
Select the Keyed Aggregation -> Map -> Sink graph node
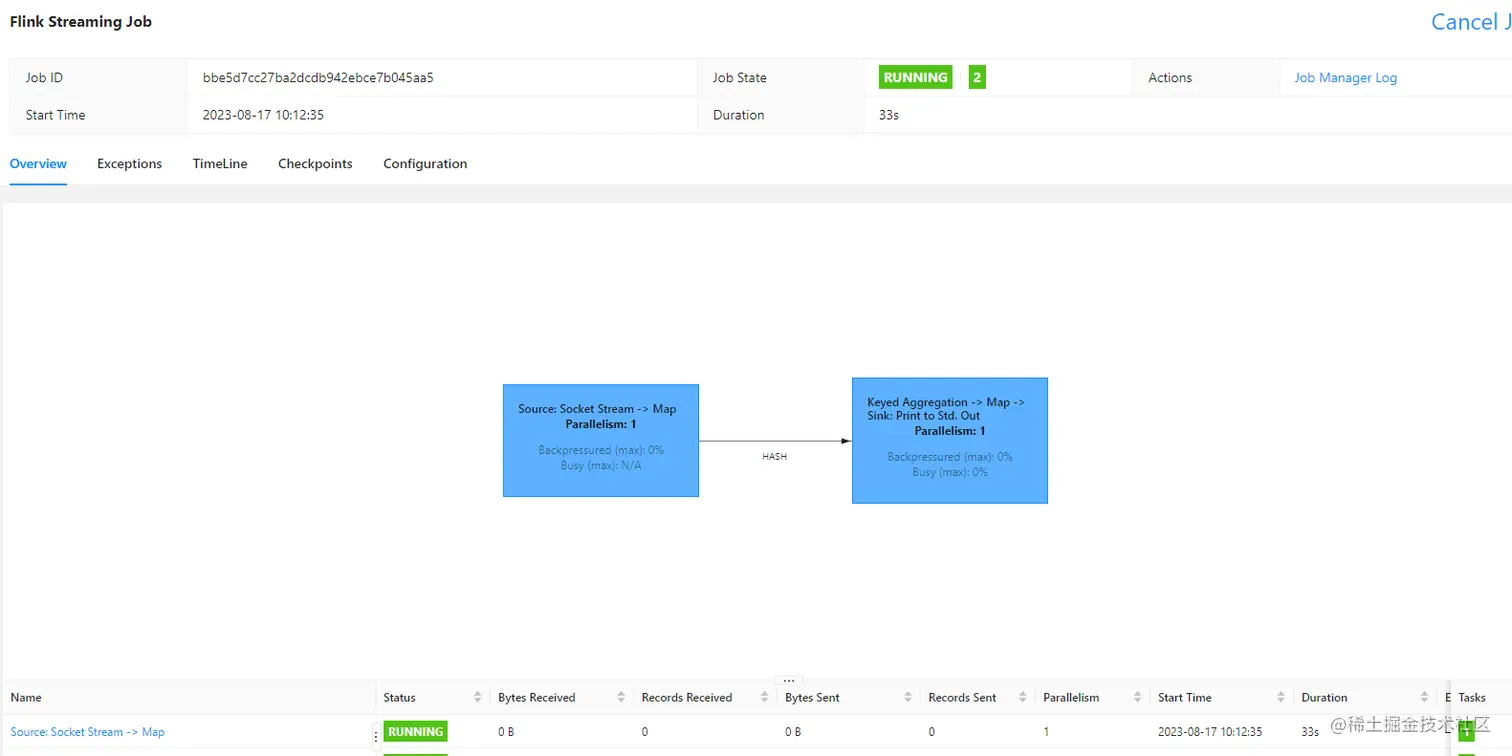pyautogui.click(x=949, y=440)
